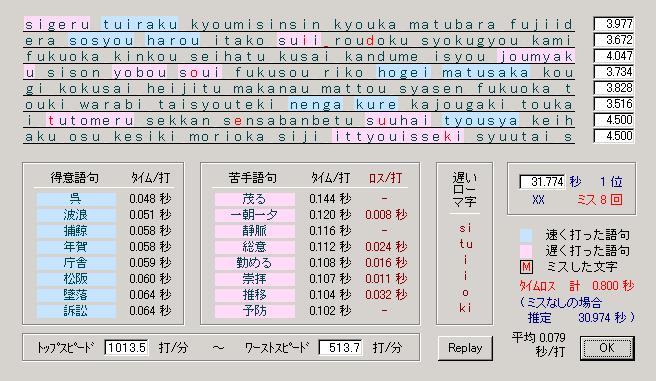Click the pink highlighted word ittyouisseki
Image resolution: width=656 pixels, height=381 pixels.
[398, 136]
